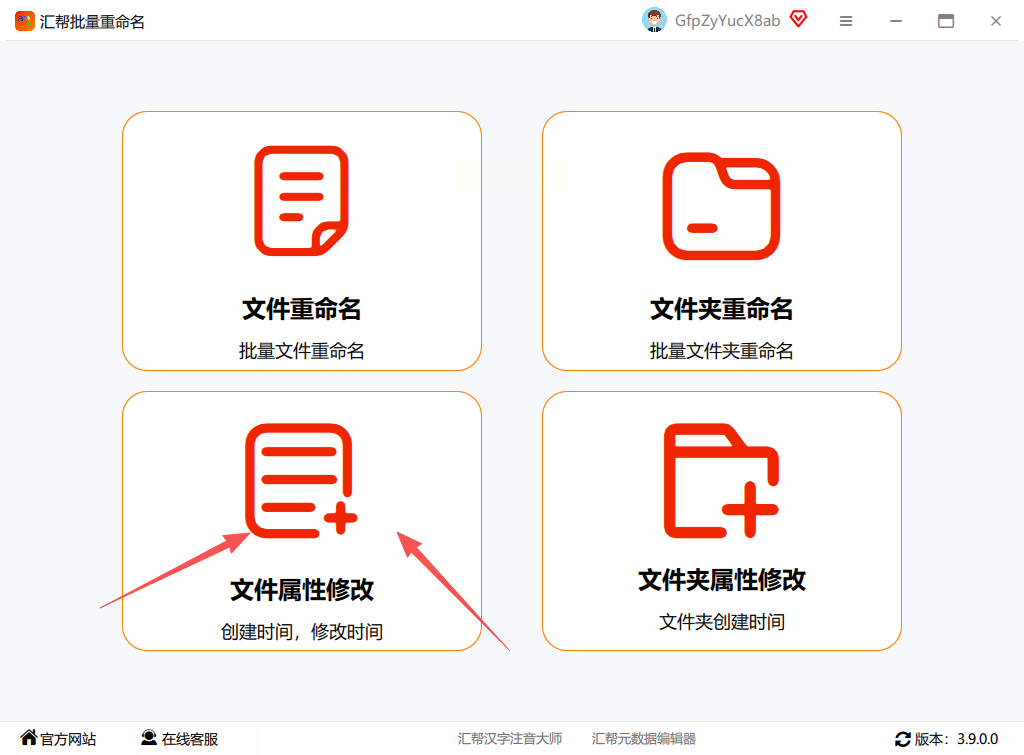
Task: Click the version number 3.9.0.0
Action: (978, 739)
